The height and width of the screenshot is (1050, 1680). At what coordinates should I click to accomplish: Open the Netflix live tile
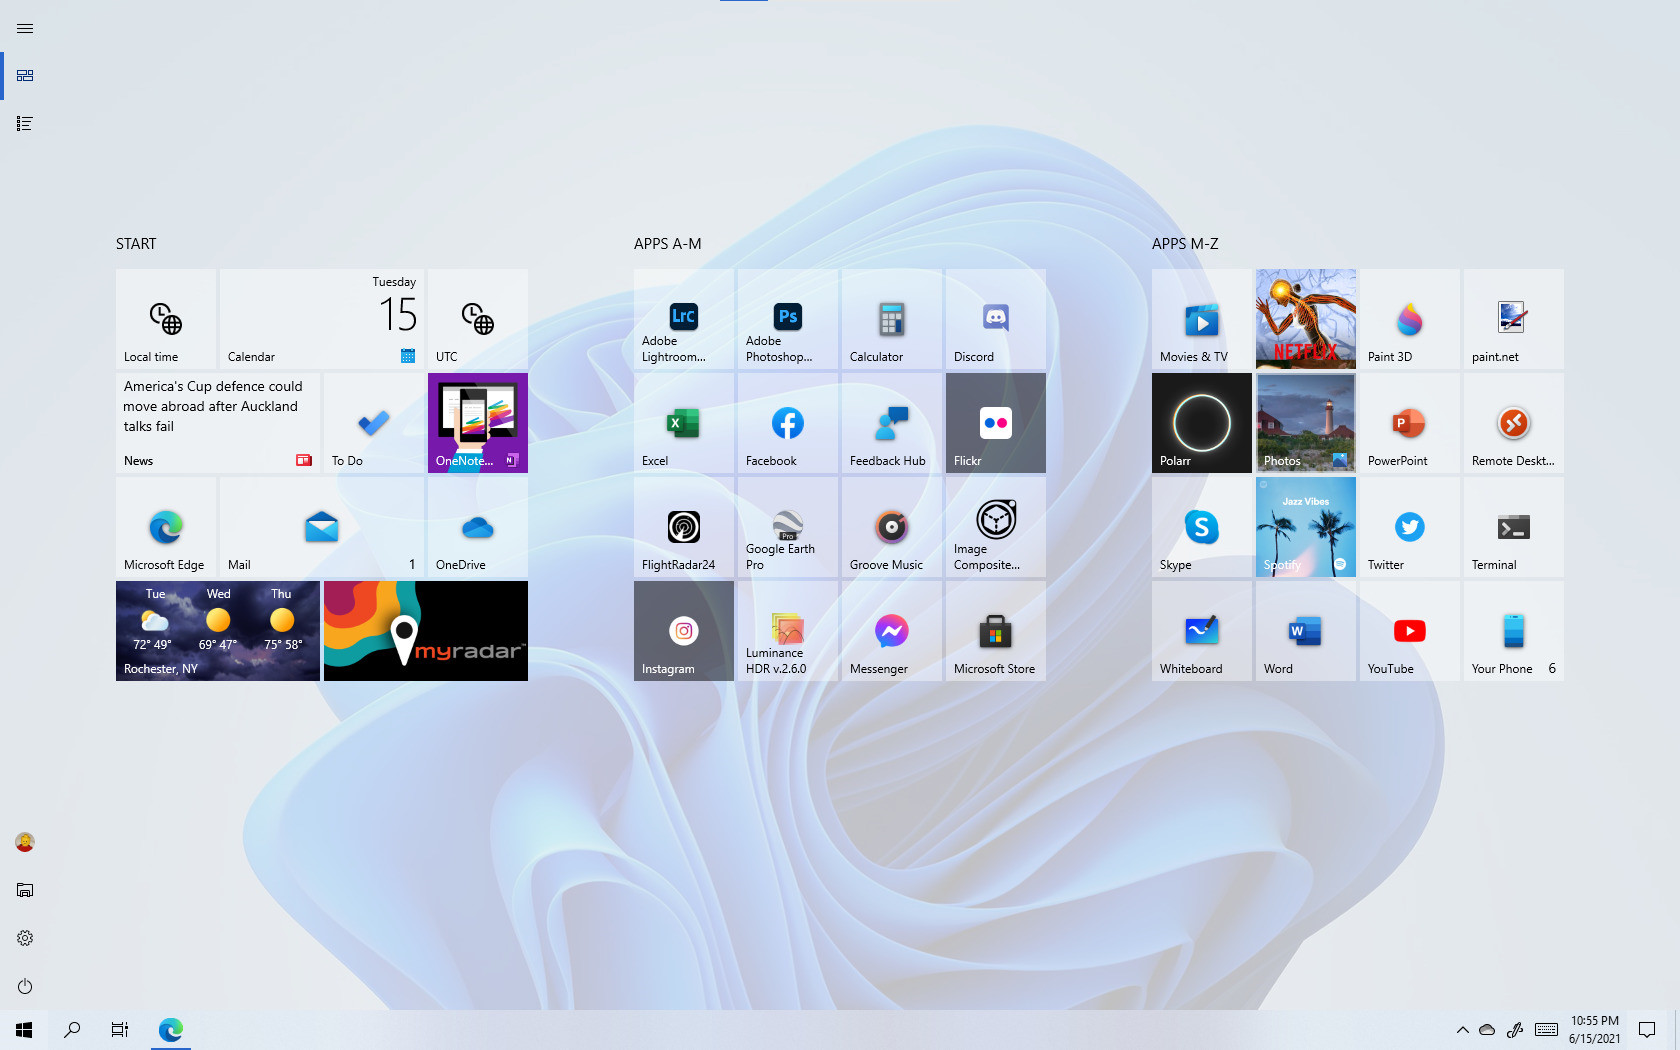coord(1306,319)
